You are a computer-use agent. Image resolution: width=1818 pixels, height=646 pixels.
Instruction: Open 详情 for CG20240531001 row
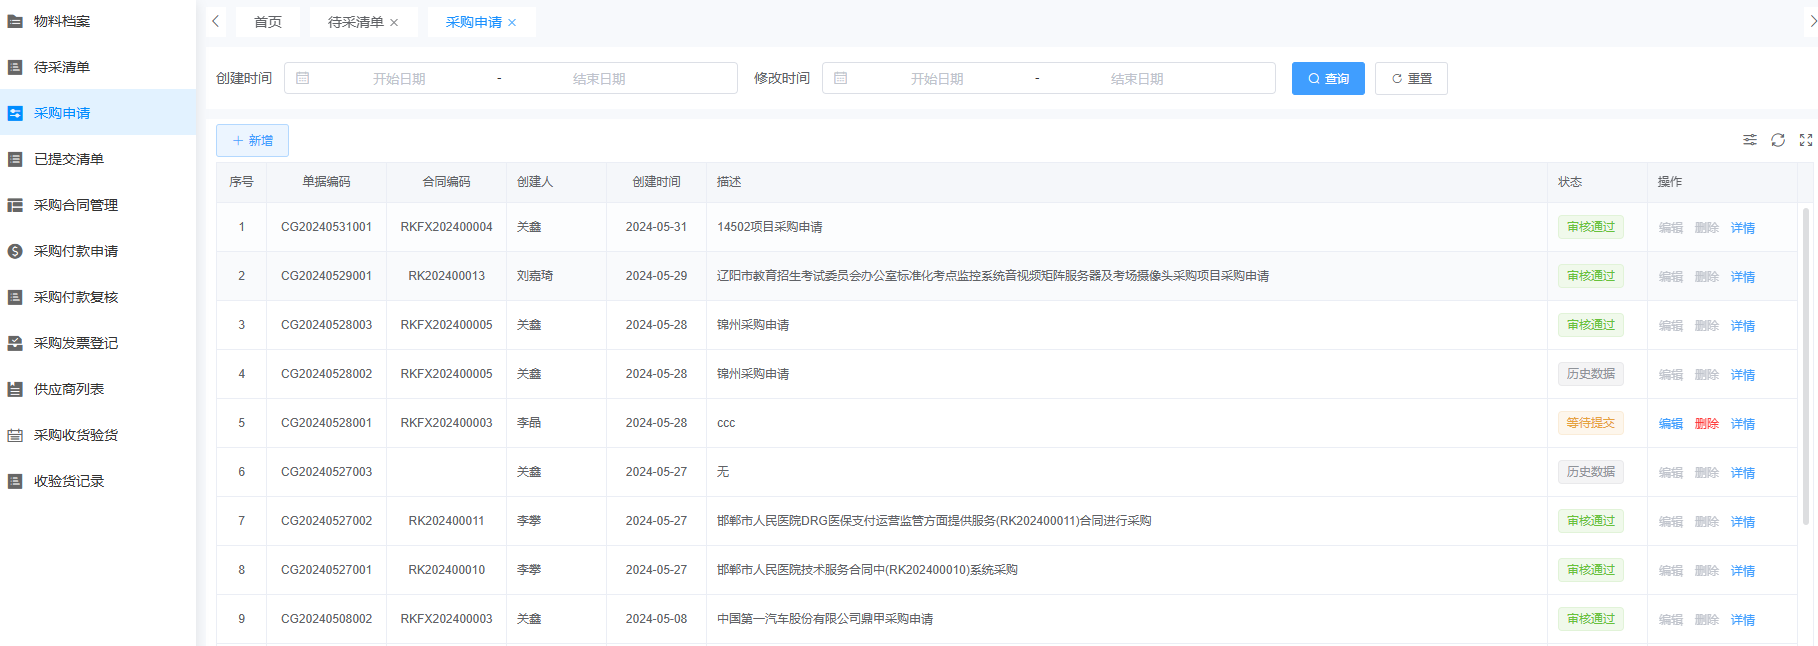pyautogui.click(x=1742, y=228)
